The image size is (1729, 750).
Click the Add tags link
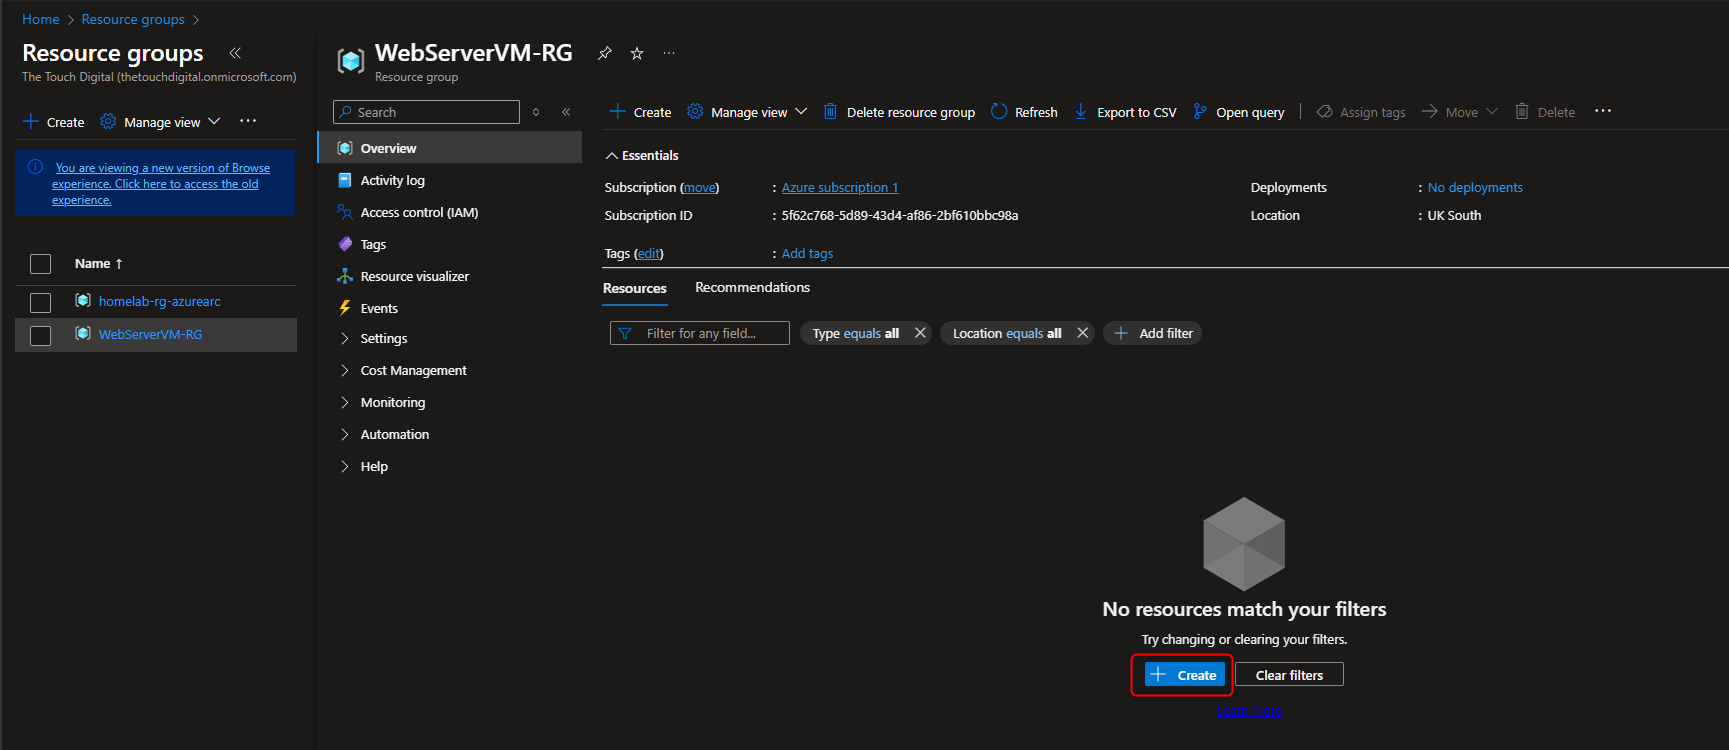tap(807, 253)
